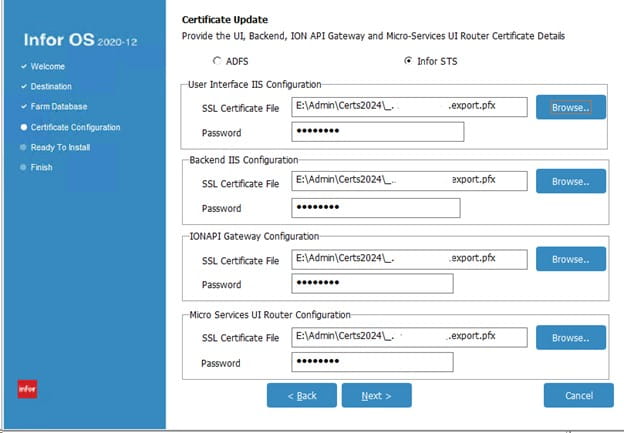This screenshot has width=624, height=433.
Task: Browse for the User Interface IIS certificate
Action: click(571, 107)
